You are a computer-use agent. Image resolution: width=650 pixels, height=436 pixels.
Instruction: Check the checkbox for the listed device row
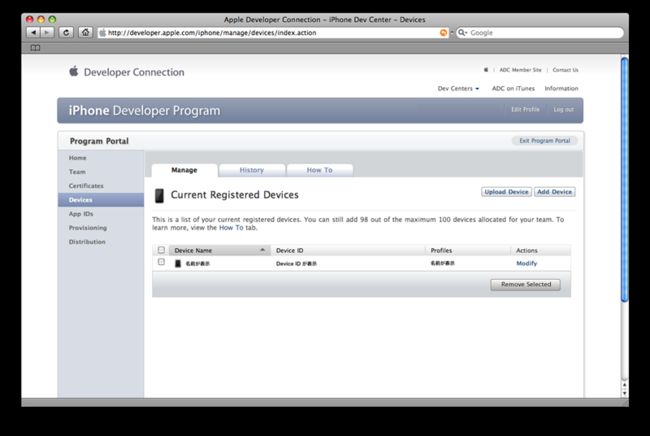click(x=161, y=262)
